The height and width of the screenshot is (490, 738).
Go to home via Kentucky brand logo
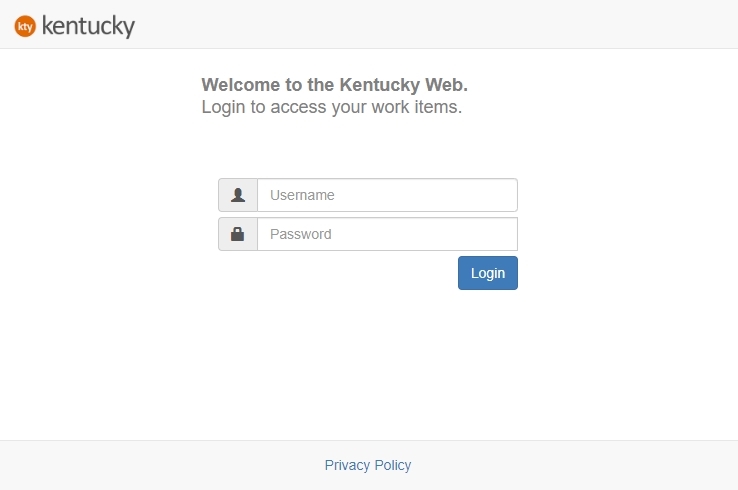click(75, 26)
